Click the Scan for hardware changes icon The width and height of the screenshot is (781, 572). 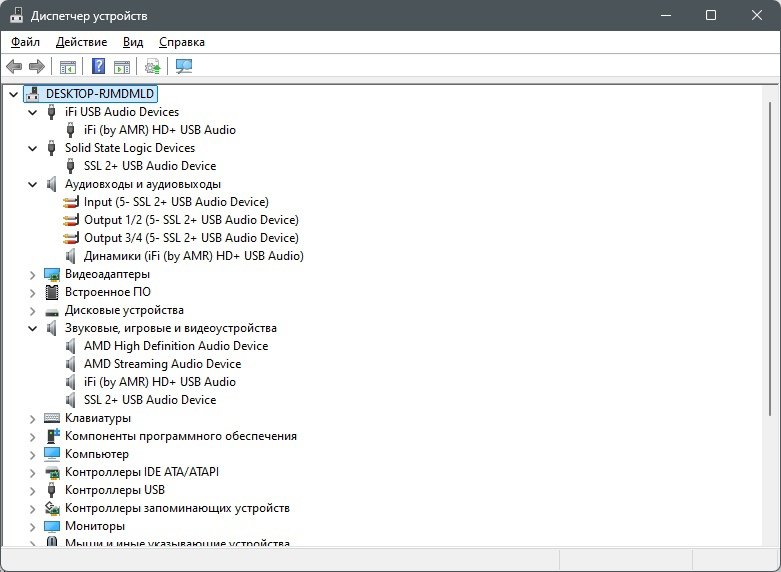point(184,66)
